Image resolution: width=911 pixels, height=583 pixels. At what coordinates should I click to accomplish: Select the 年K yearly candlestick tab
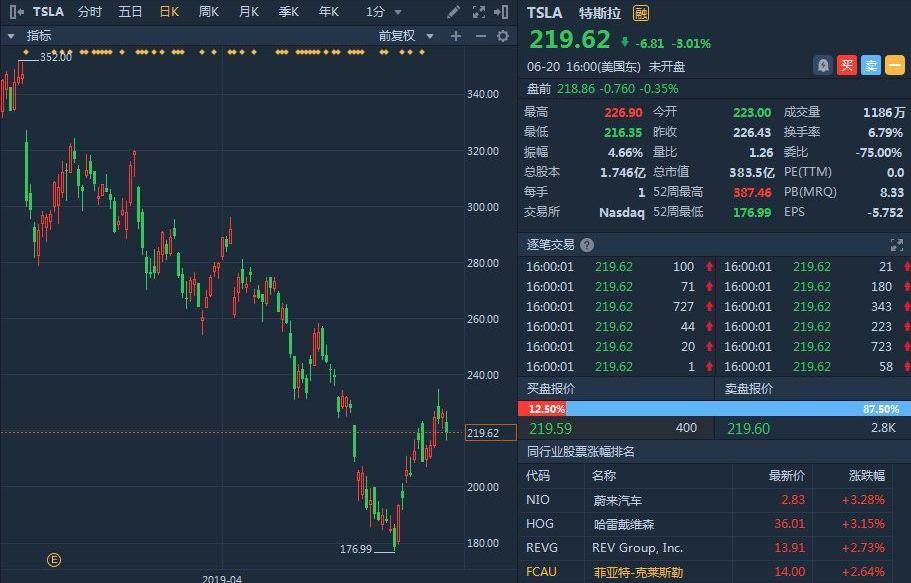point(328,12)
